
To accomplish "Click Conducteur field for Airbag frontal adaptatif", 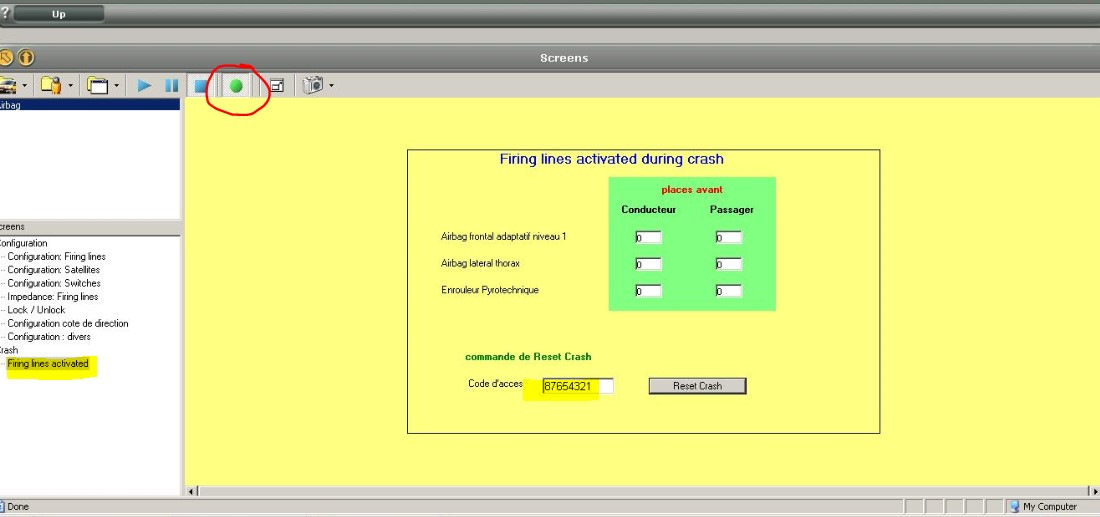I will click(x=648, y=237).
